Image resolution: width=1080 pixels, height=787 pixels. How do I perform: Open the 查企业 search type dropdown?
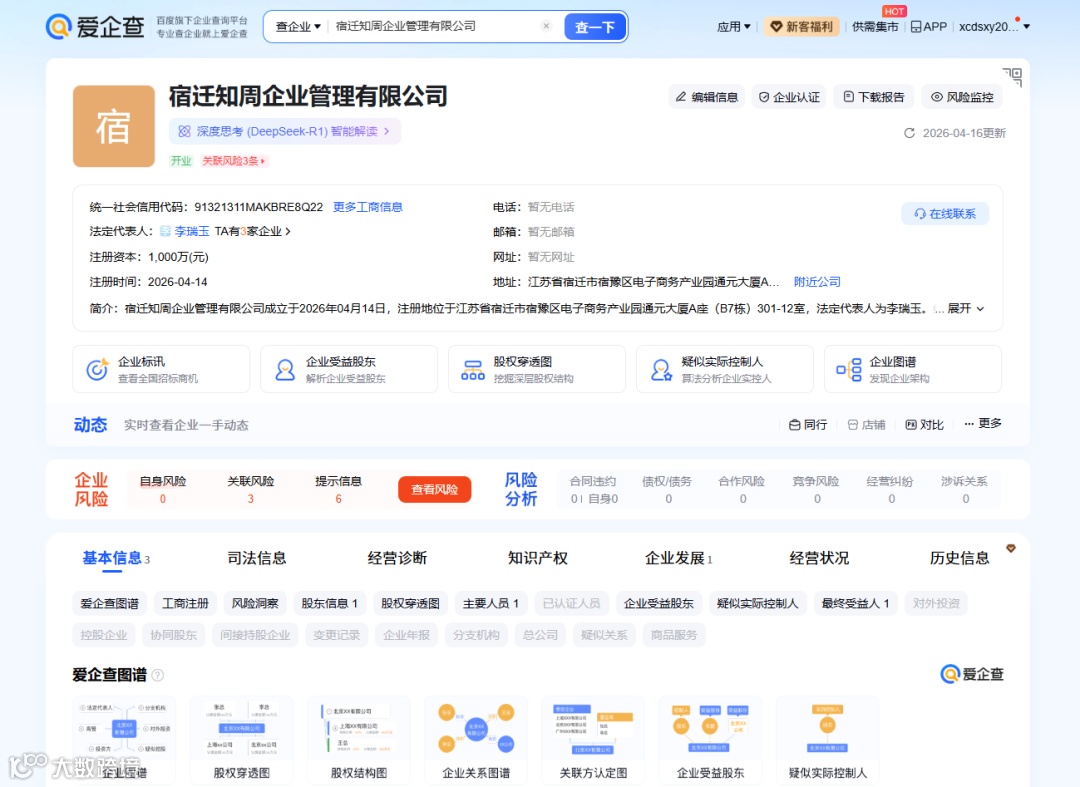coord(298,27)
